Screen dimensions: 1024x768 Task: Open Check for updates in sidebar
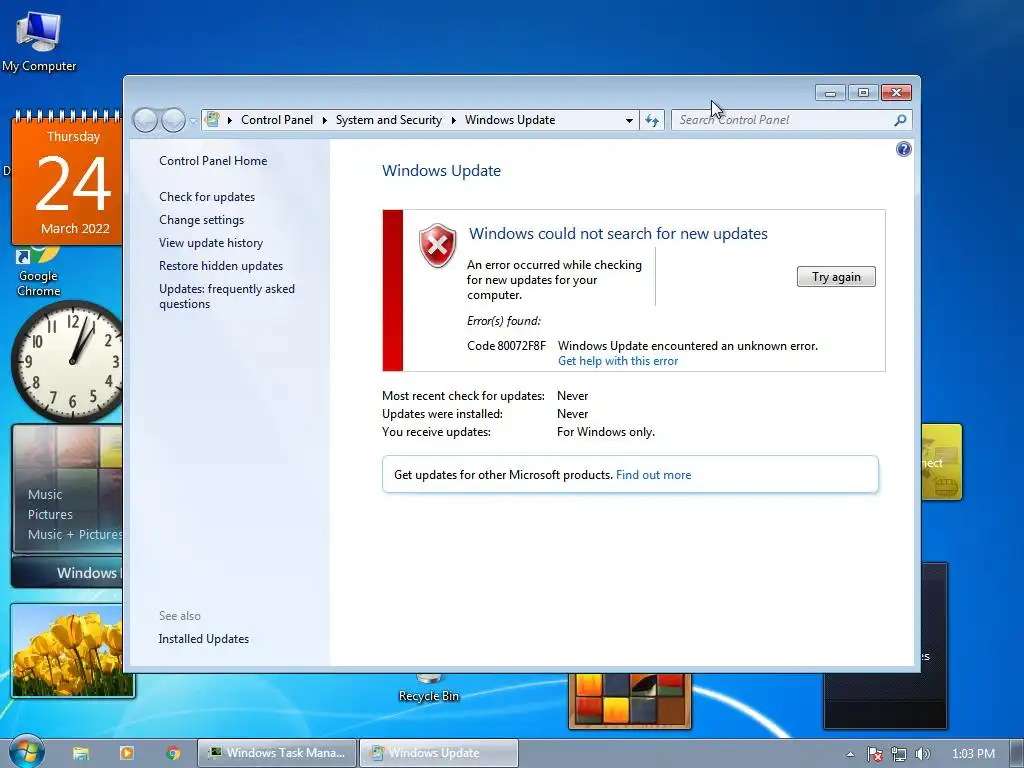[x=207, y=197]
